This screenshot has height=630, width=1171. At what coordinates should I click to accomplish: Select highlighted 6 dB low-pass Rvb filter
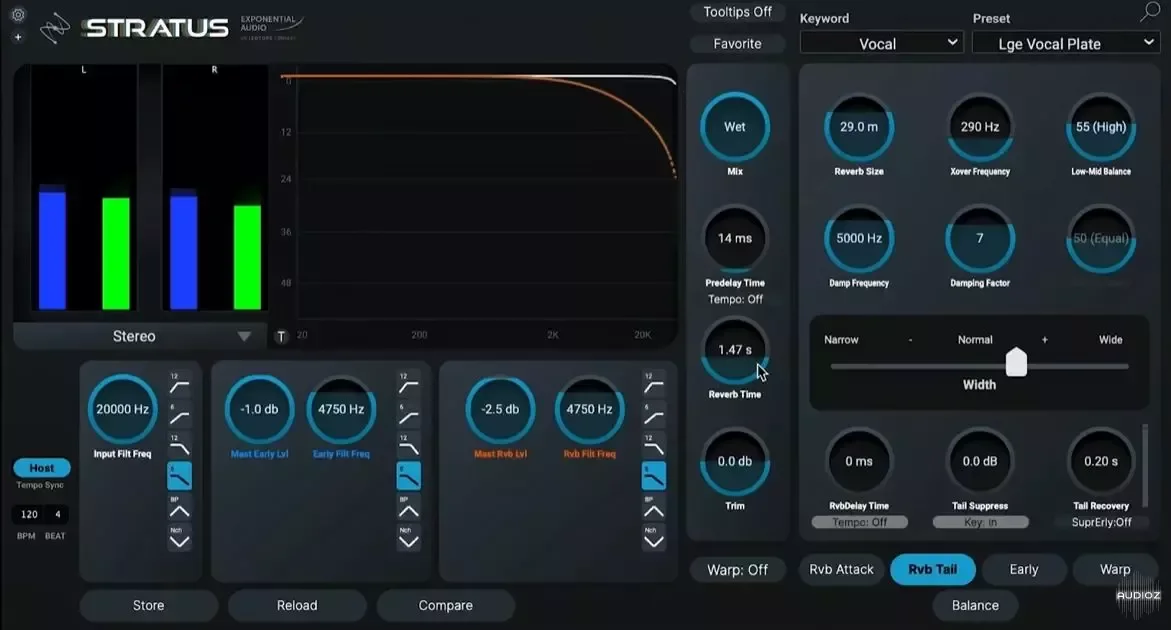tap(653, 476)
